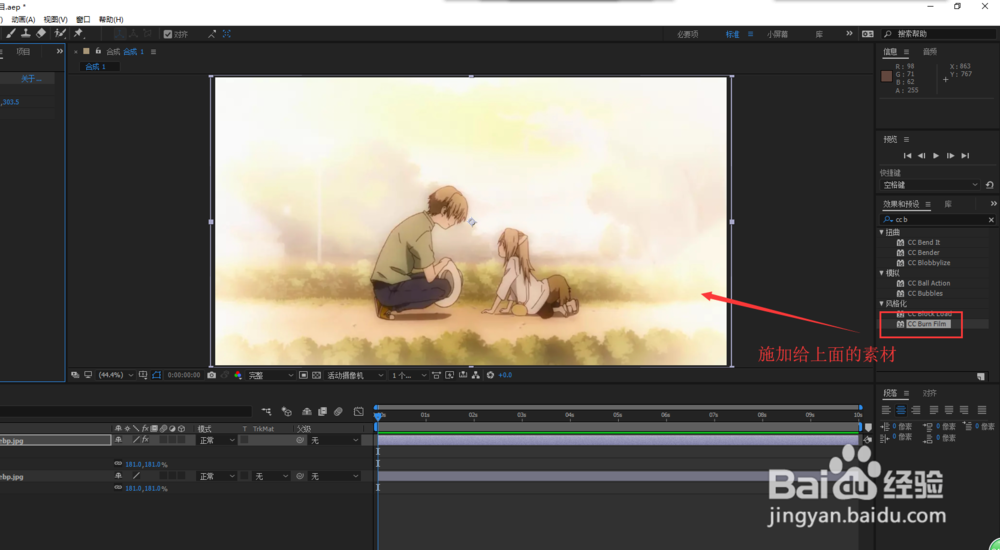
Task: Click the composition mini-flowchart icon in timeline
Action: click(267, 412)
